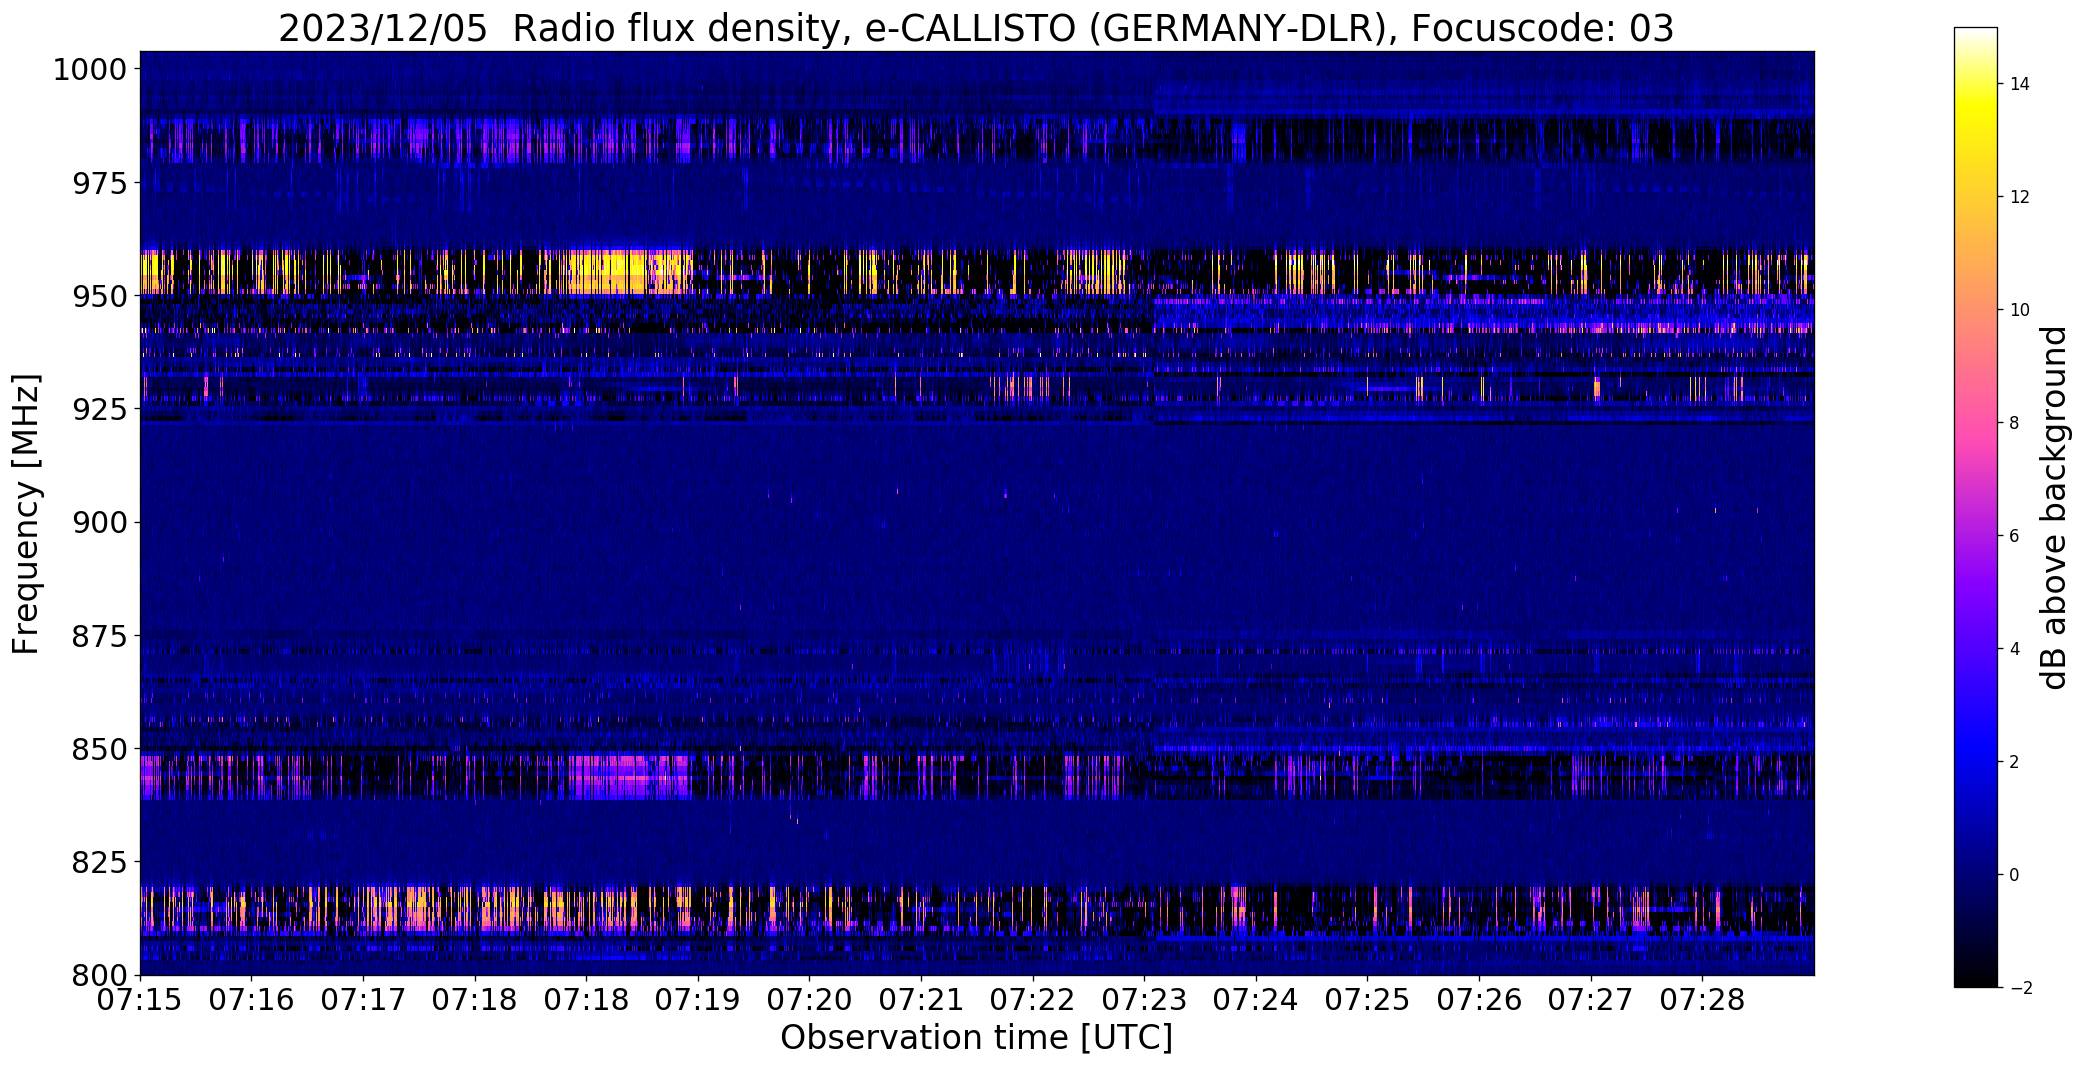2085x1067 pixels.
Task: Click the 'Frequency [MHz]' y-axis label
Action: click(27, 514)
